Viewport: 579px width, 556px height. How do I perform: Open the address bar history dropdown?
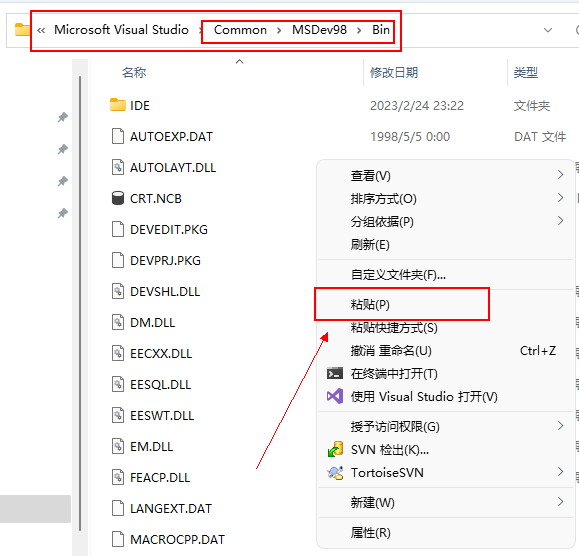click(548, 30)
